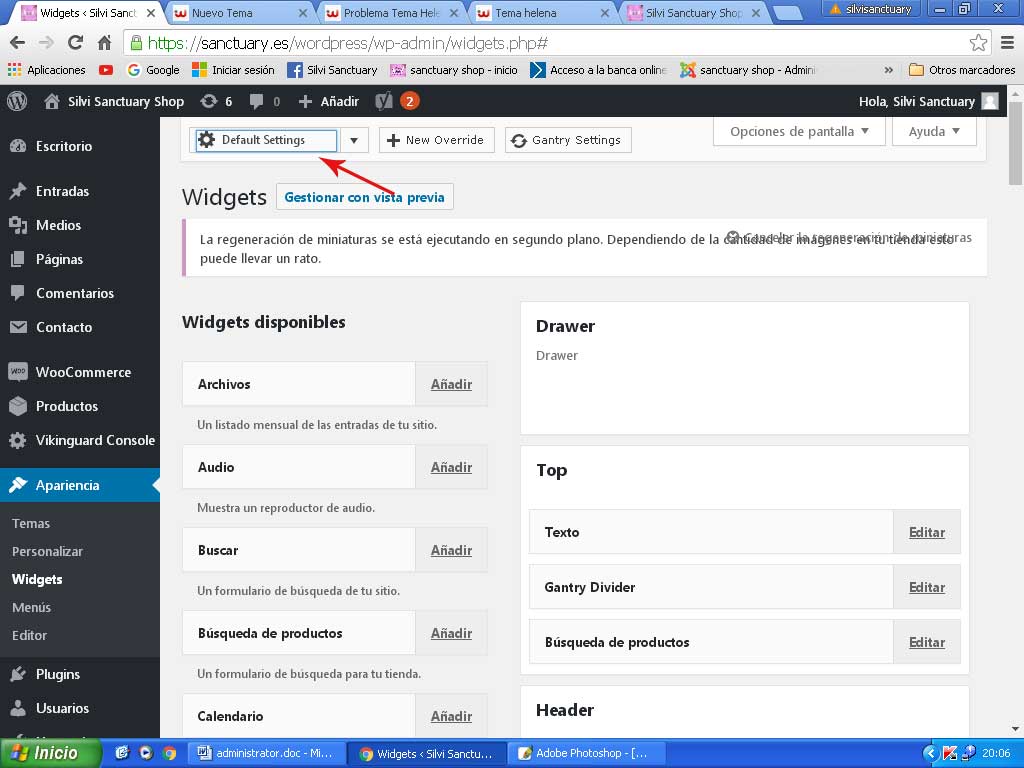The image size is (1024, 768).
Task: Open Chrome menu hamburger icon
Action: pyautogui.click(x=1007, y=43)
